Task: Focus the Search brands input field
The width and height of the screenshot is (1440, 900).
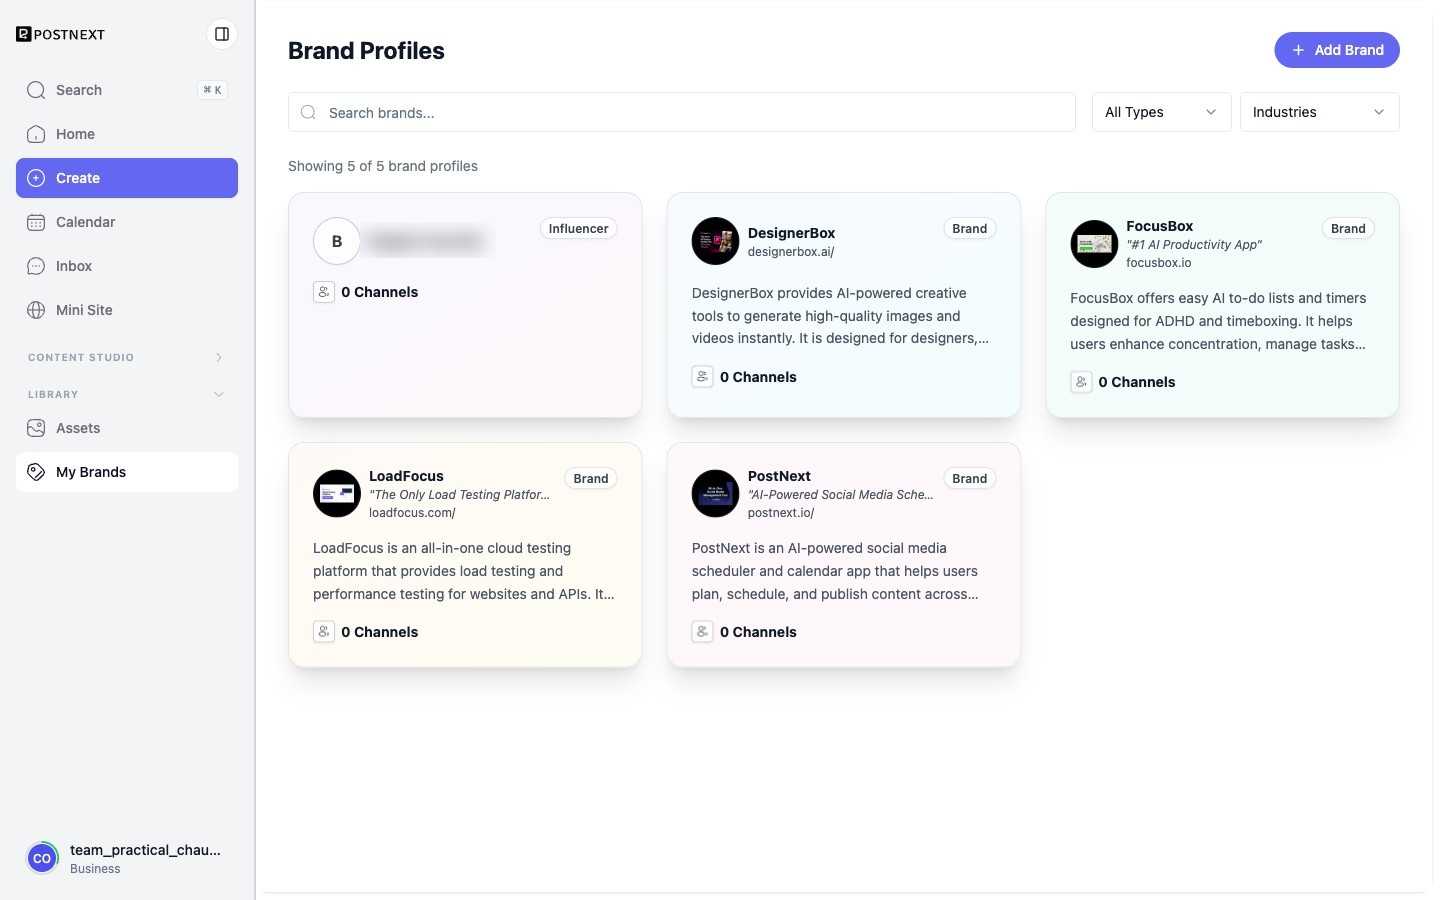Action: pyautogui.click(x=682, y=112)
